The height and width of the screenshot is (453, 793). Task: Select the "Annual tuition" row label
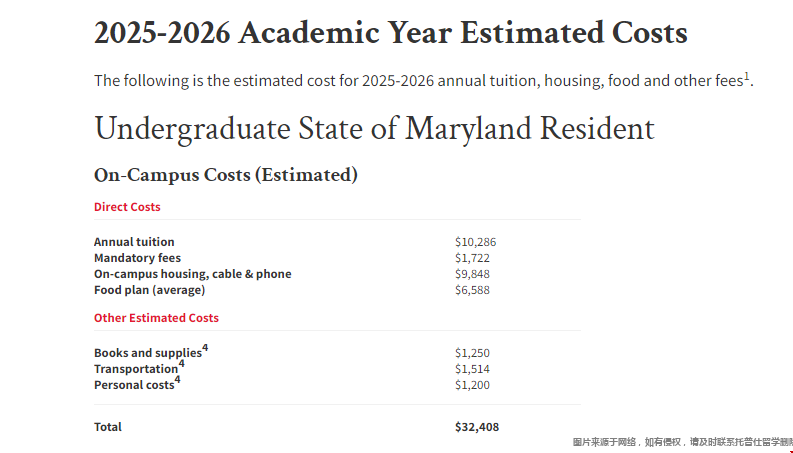tap(134, 242)
